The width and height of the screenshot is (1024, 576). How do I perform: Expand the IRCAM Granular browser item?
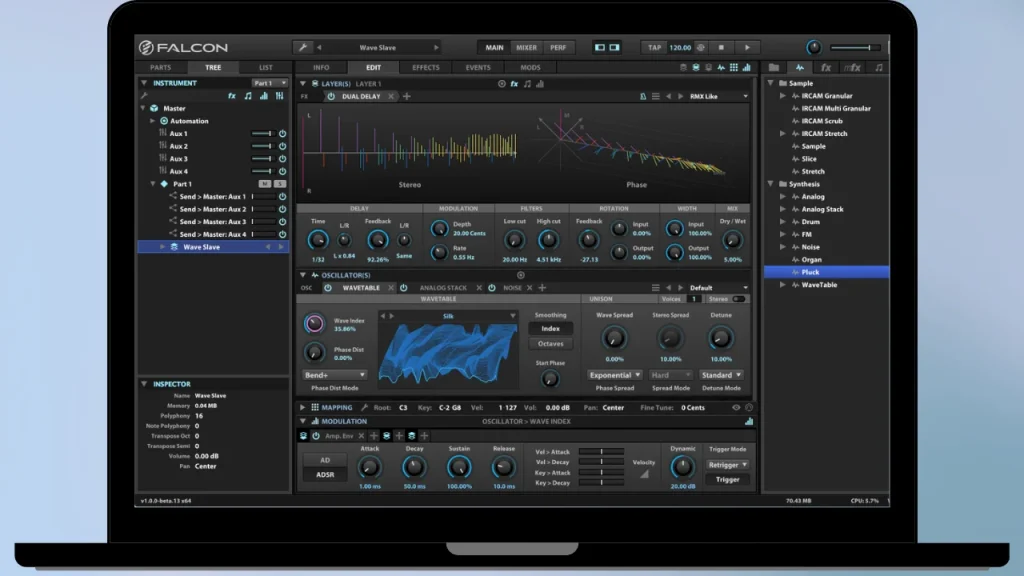click(783, 96)
